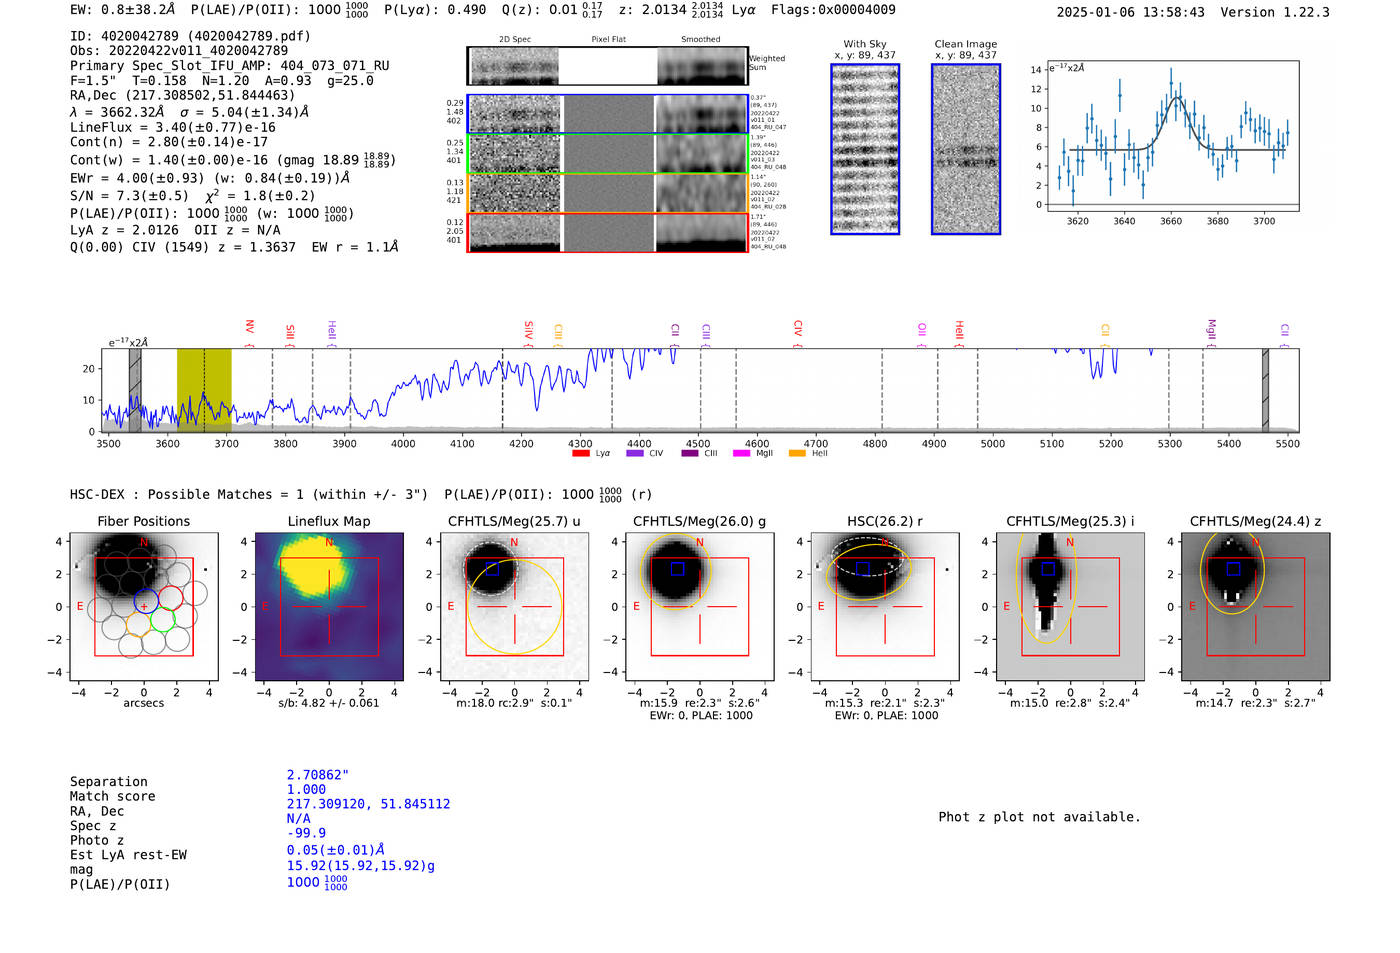
Task: Click the s/b: 4.82 +/- 0.061 caption
Action: point(329,703)
